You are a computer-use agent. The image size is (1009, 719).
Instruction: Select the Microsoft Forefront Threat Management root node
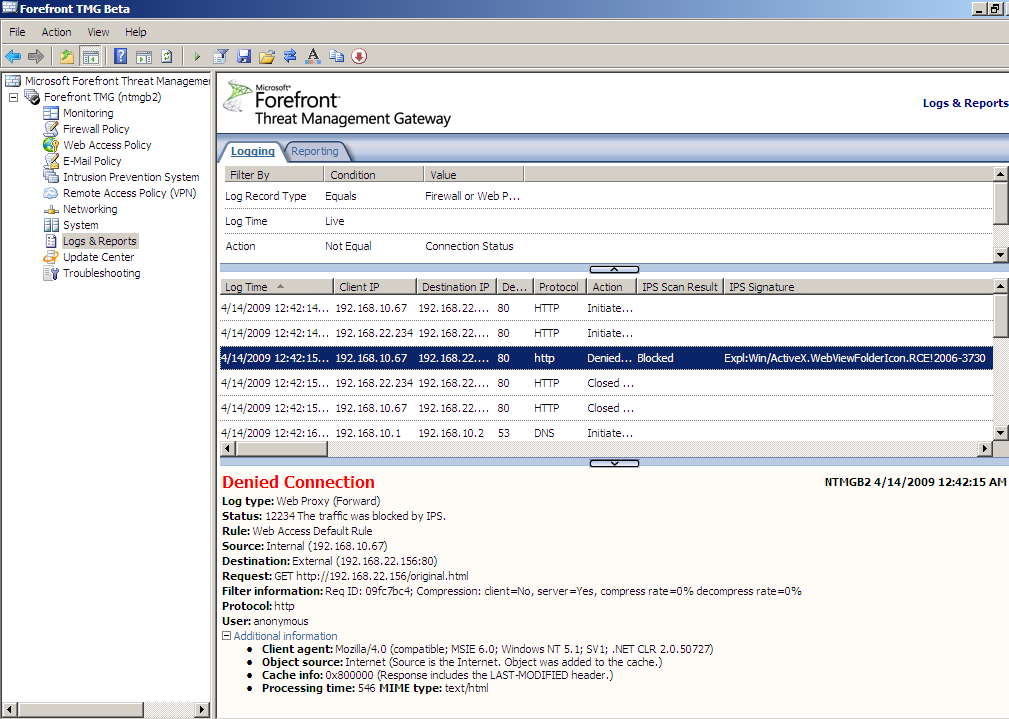pyautogui.click(x=118, y=81)
